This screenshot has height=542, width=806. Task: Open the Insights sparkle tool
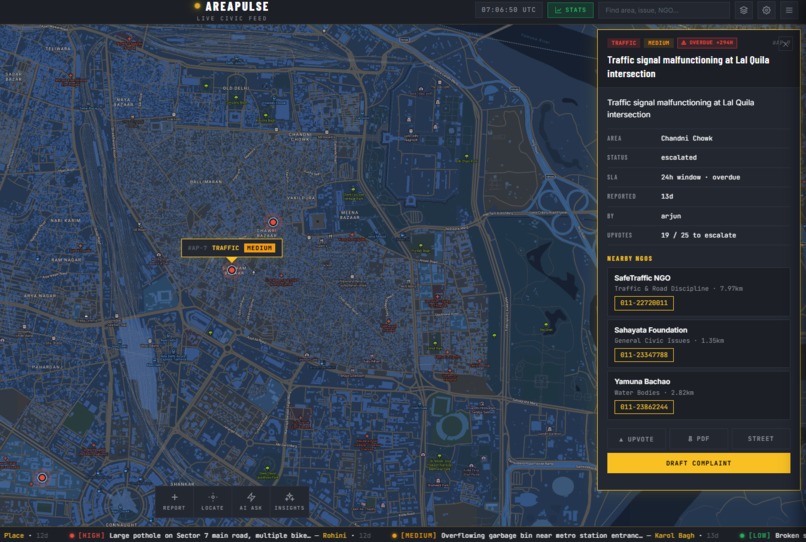(x=289, y=501)
